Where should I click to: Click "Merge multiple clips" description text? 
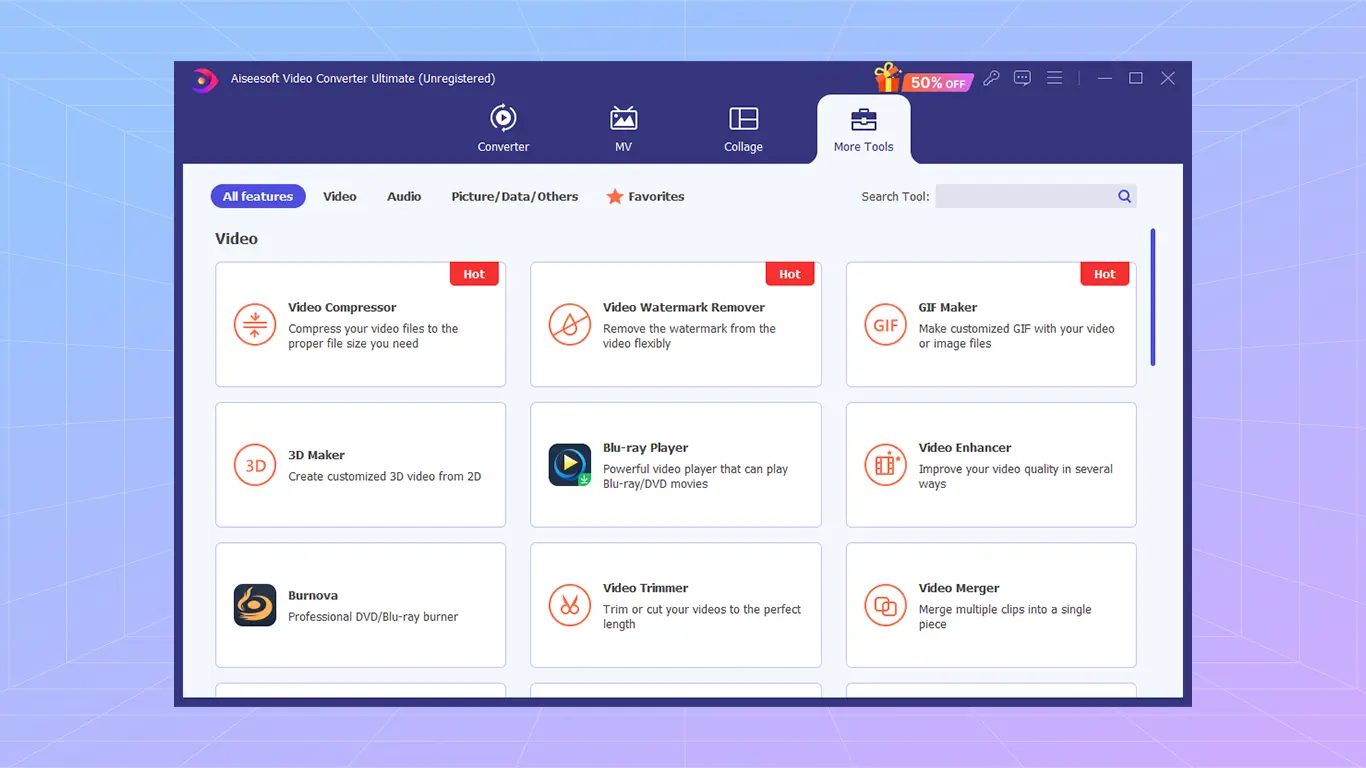[x=1005, y=617]
